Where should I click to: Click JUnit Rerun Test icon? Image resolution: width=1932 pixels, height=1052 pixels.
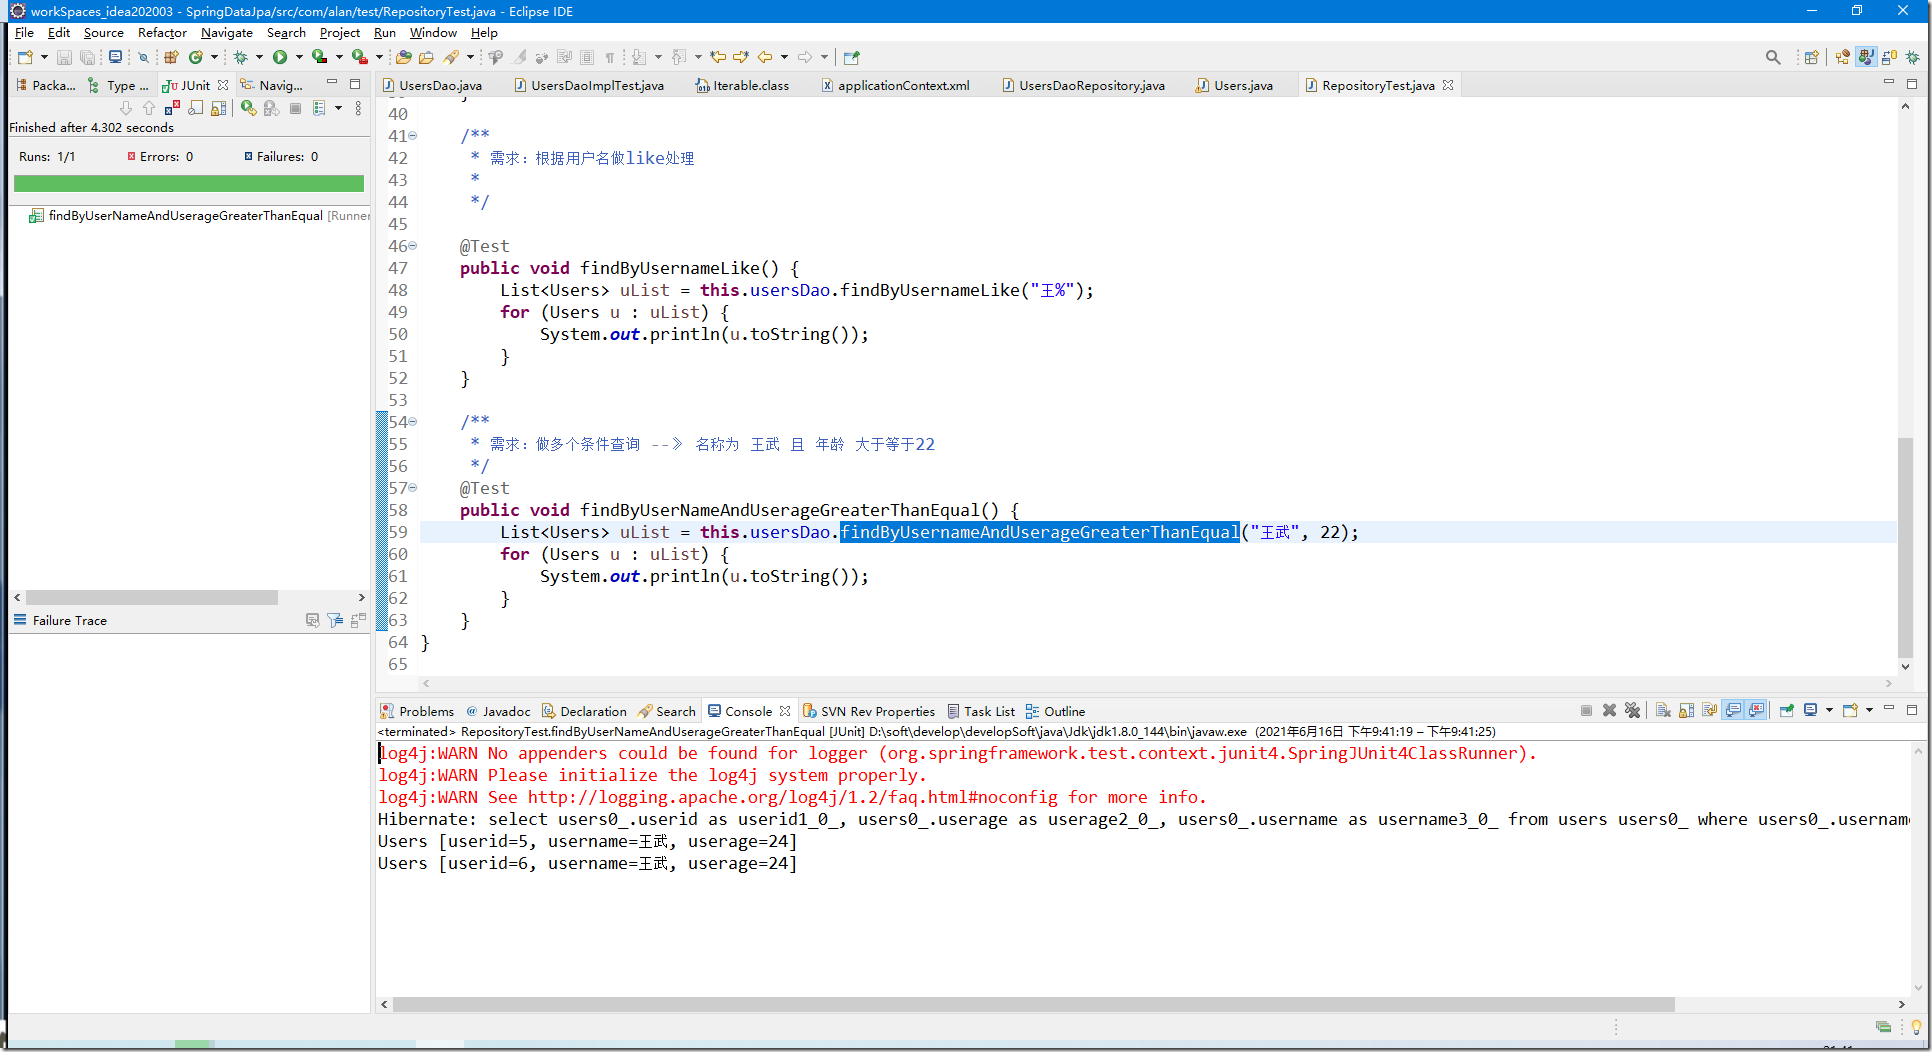(x=248, y=108)
